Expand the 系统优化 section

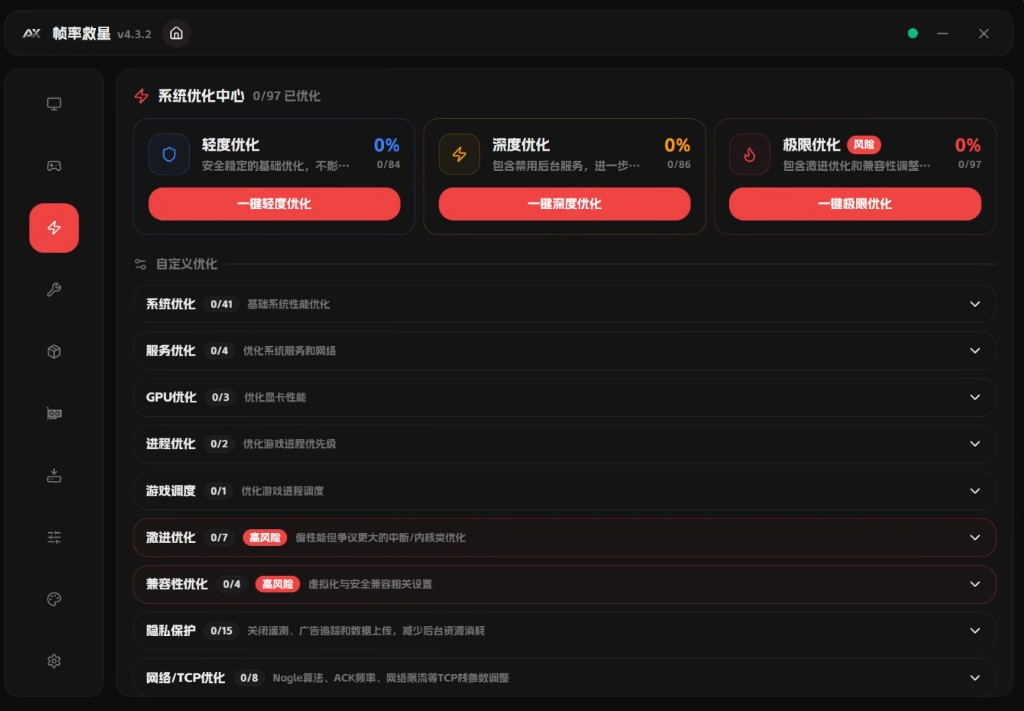[x=974, y=304]
